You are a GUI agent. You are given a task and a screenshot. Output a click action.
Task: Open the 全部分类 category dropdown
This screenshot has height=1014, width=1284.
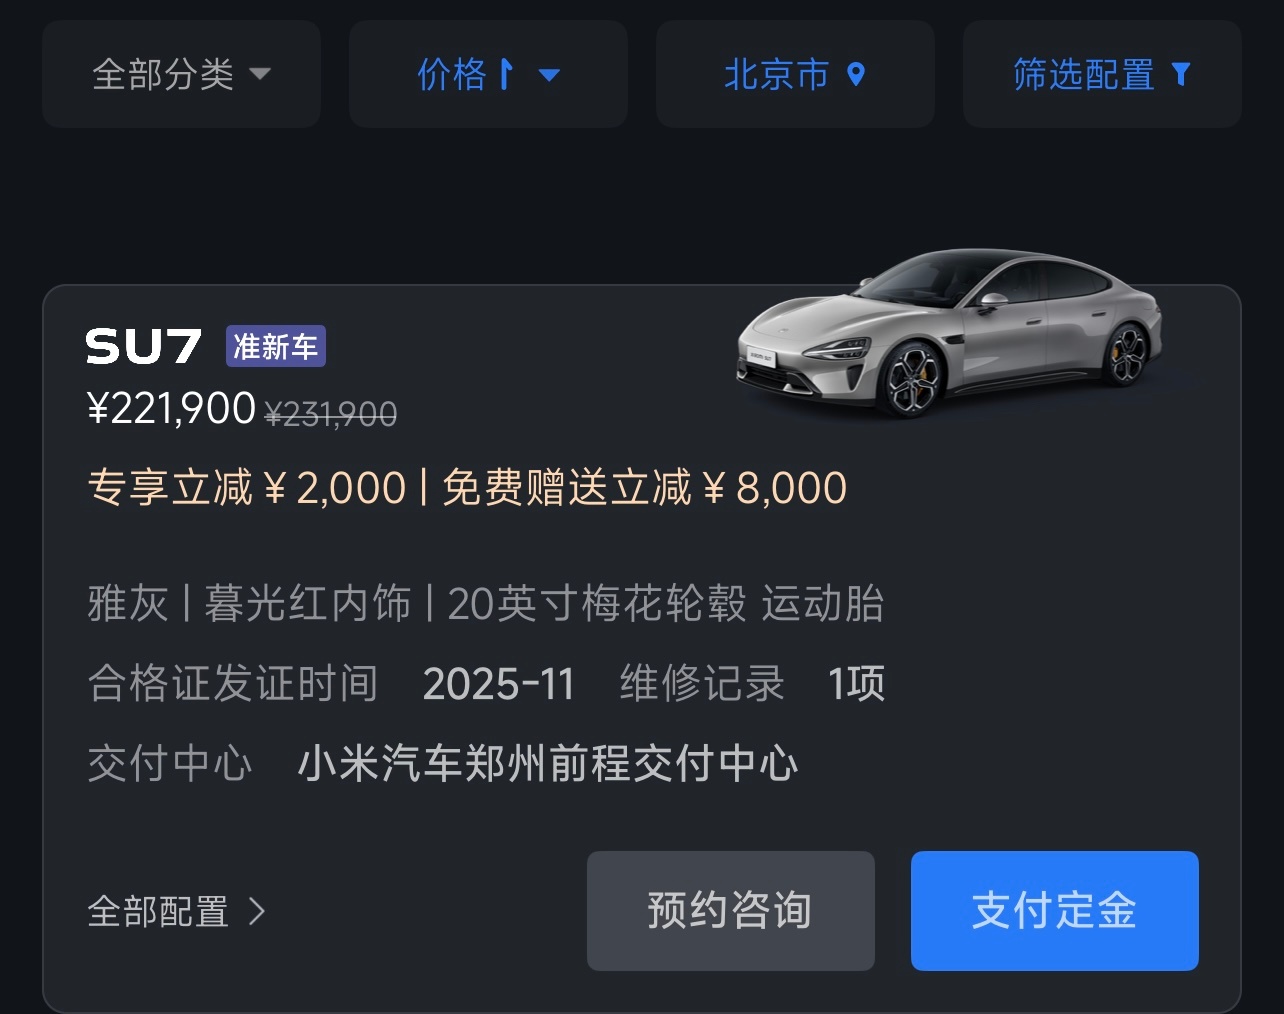181,74
